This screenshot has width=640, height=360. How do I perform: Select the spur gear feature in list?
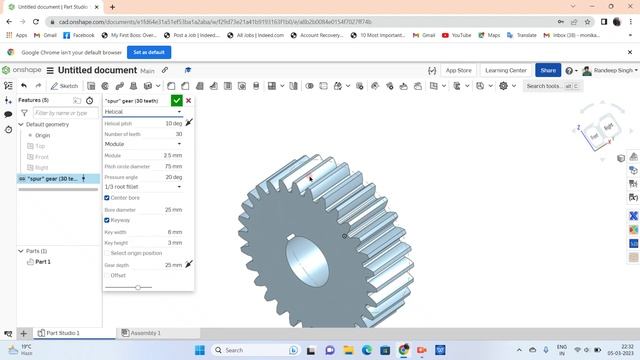coord(58,179)
